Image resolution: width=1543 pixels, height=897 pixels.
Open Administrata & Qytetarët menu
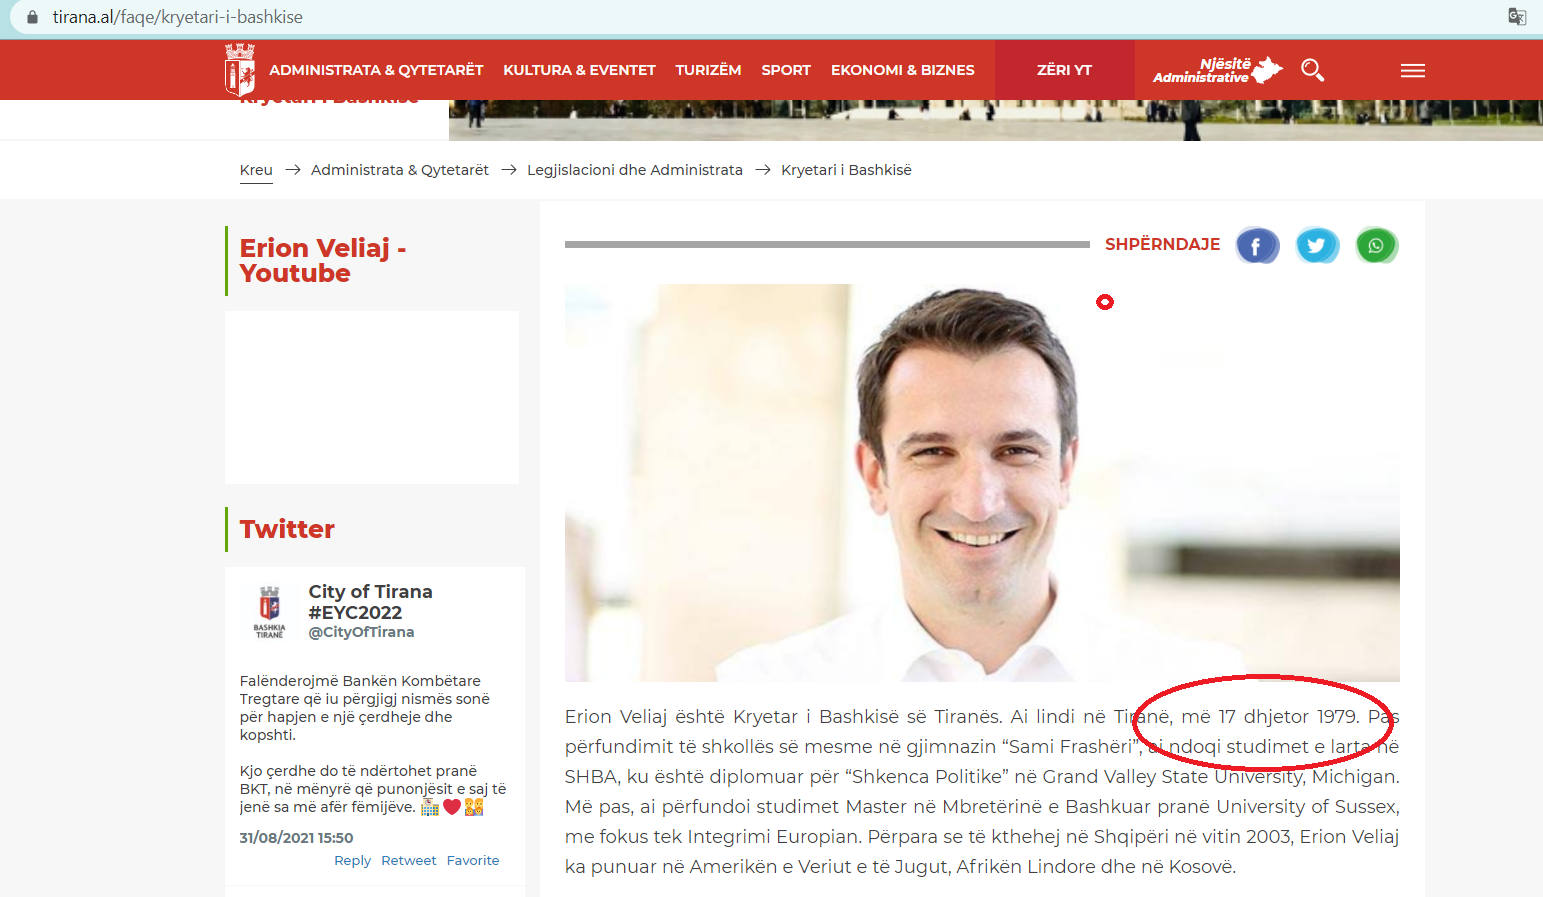pos(376,70)
